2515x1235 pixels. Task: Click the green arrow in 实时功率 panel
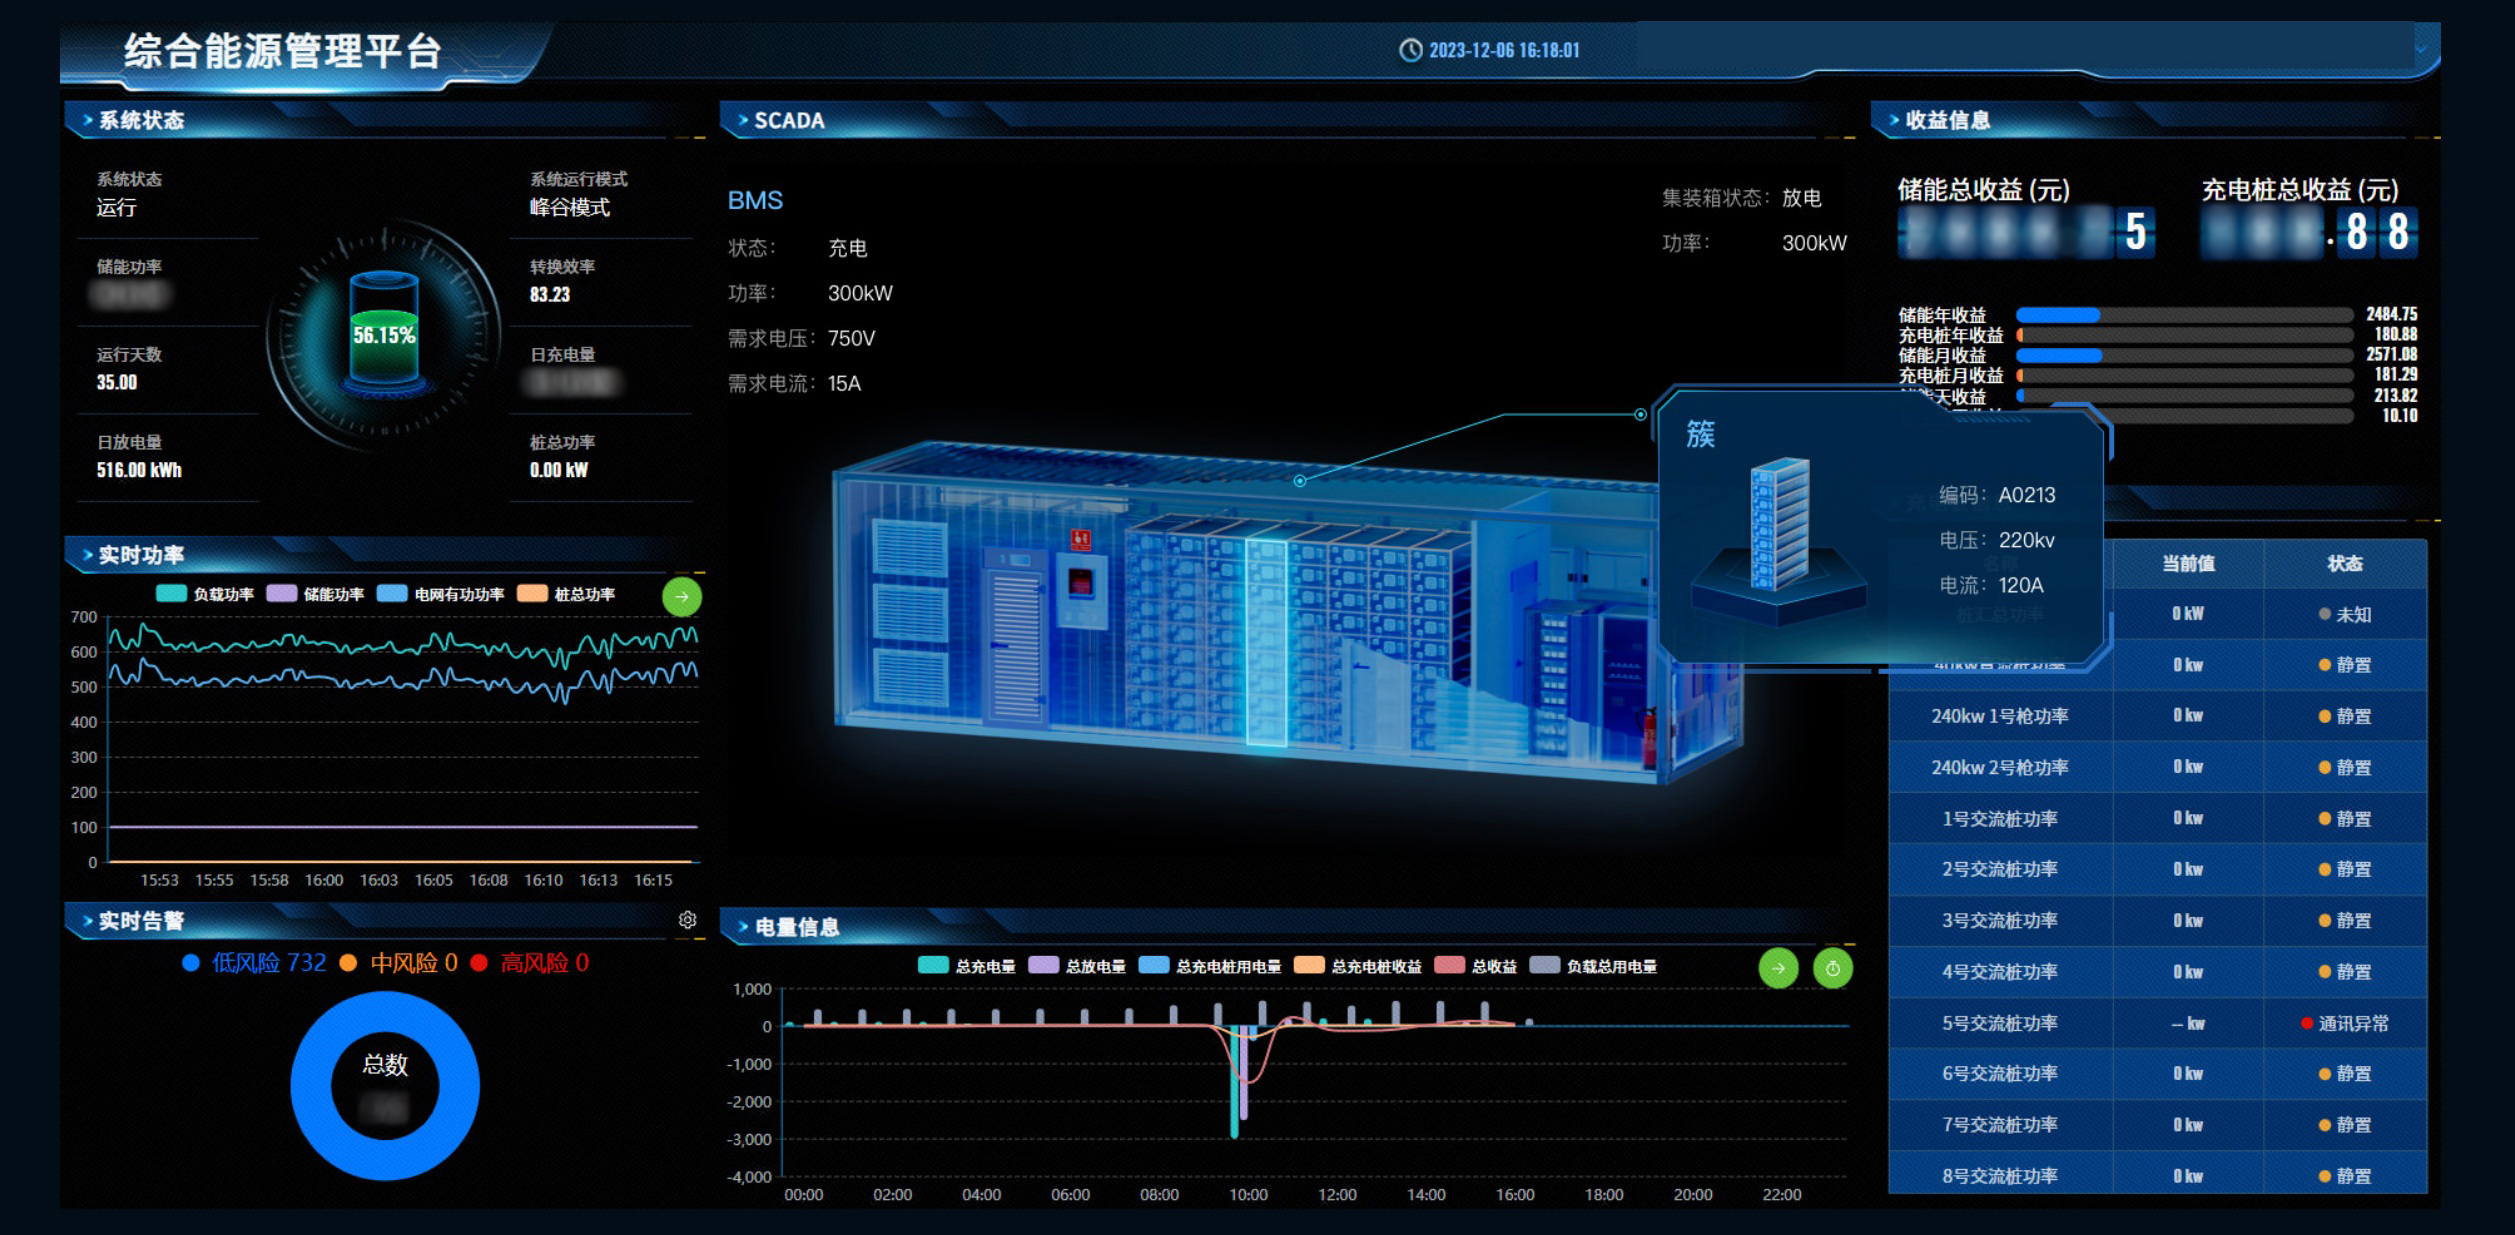click(682, 597)
